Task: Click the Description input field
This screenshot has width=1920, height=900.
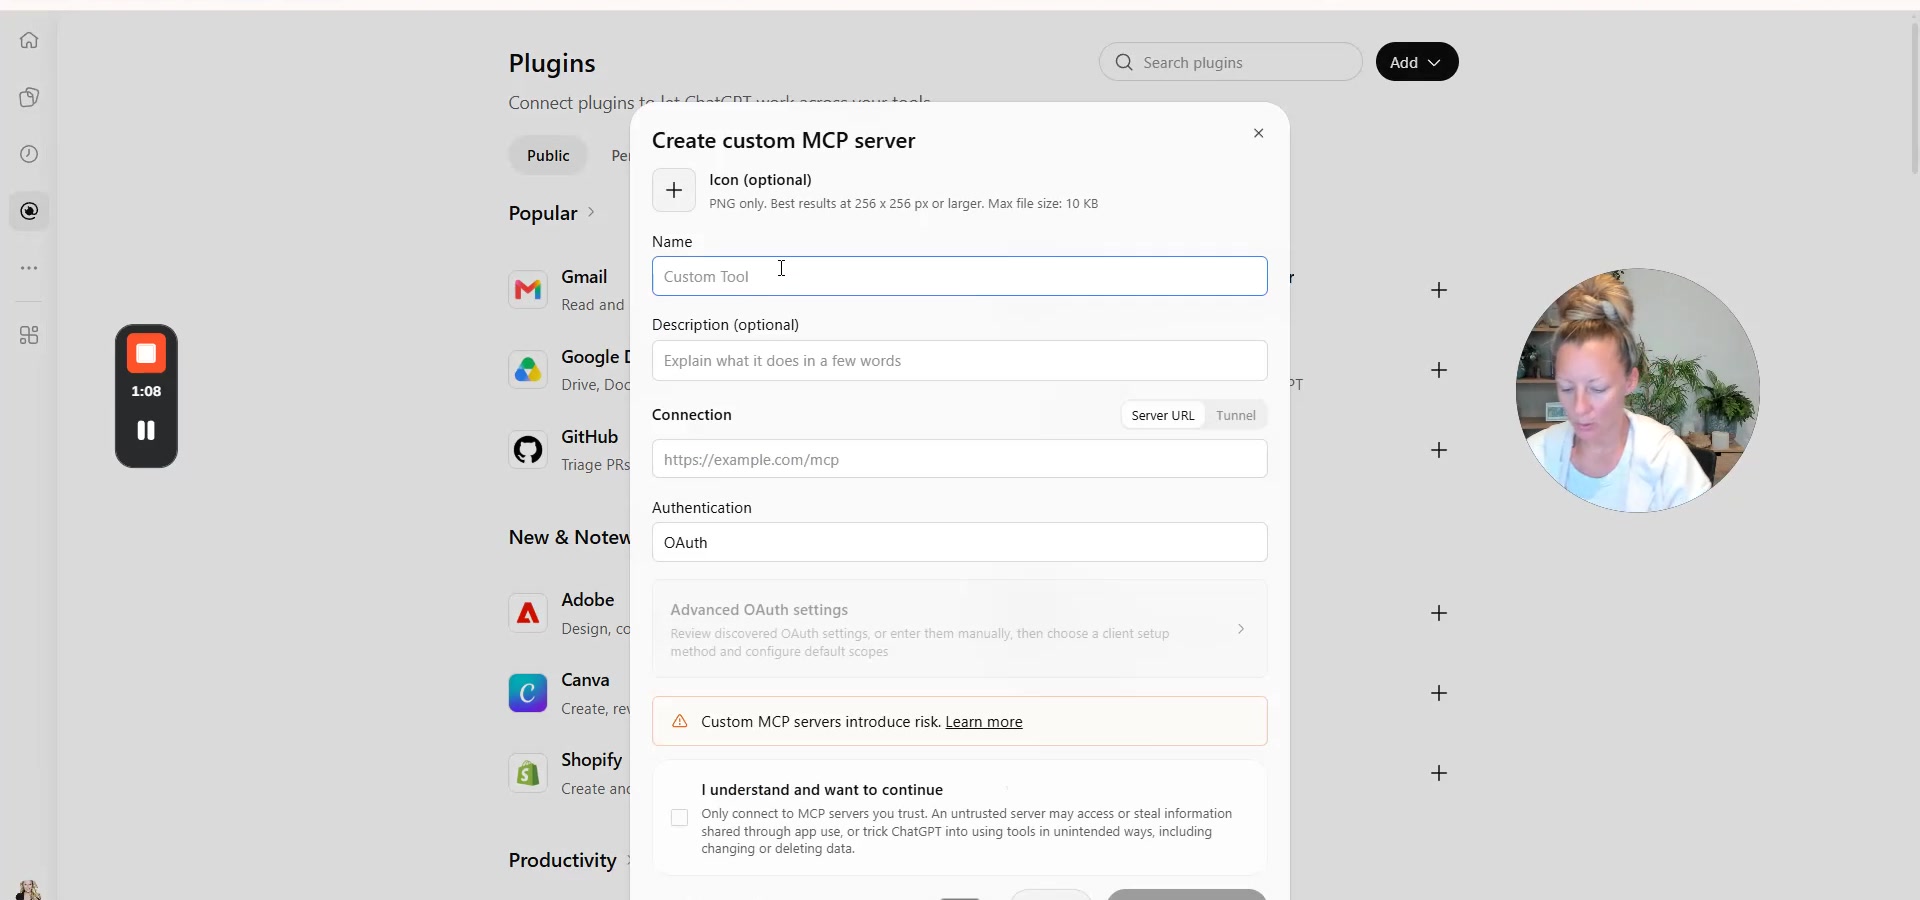Action: click(x=960, y=361)
